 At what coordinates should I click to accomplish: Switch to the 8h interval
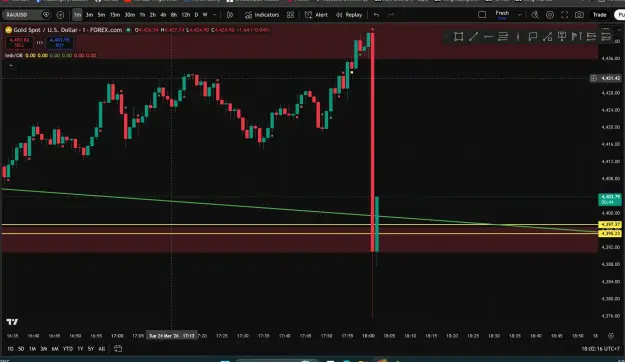click(x=174, y=15)
